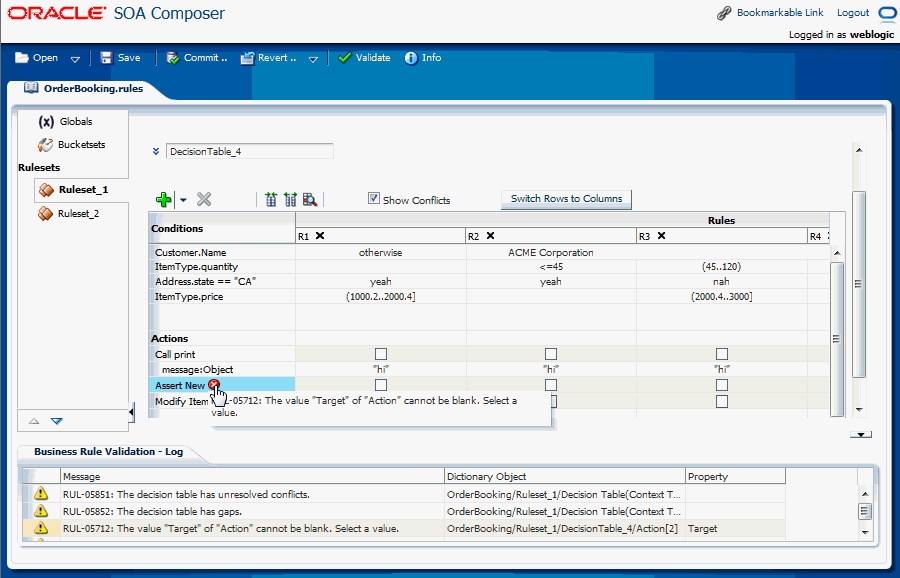
Task: Click the Revert toolbar icon
Action: 247,58
